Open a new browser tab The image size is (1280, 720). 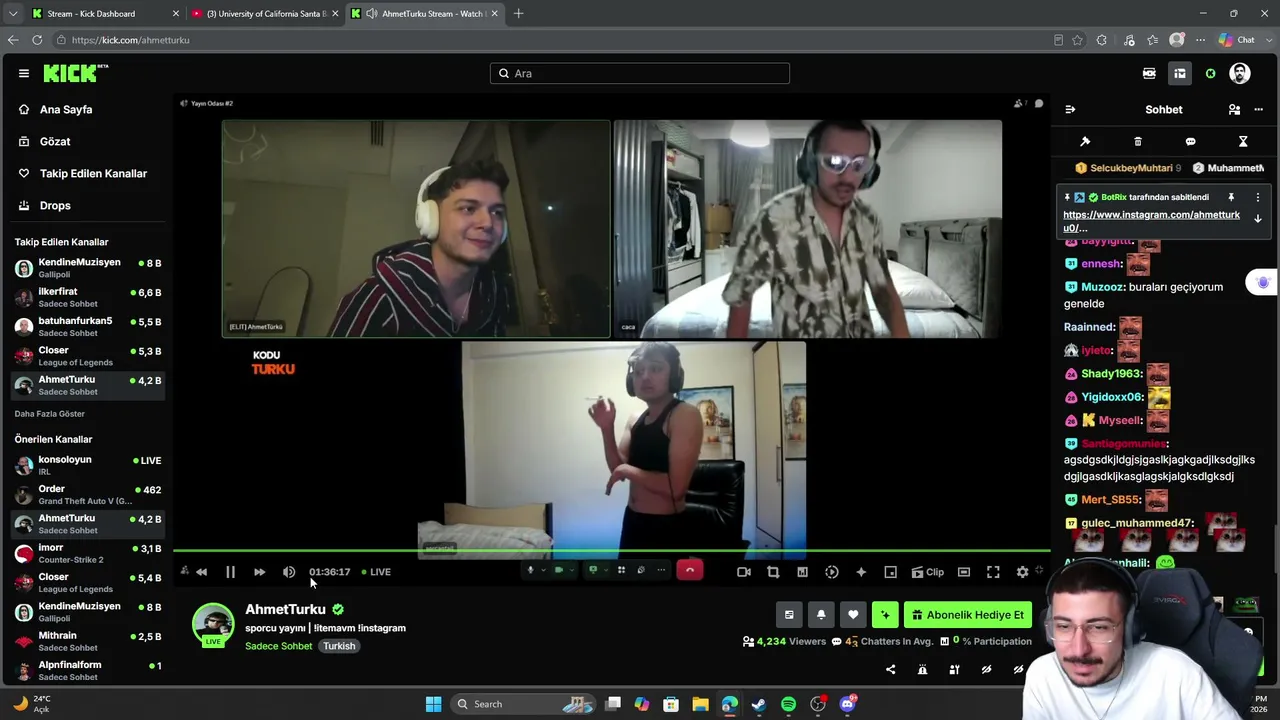pyautogui.click(x=518, y=13)
